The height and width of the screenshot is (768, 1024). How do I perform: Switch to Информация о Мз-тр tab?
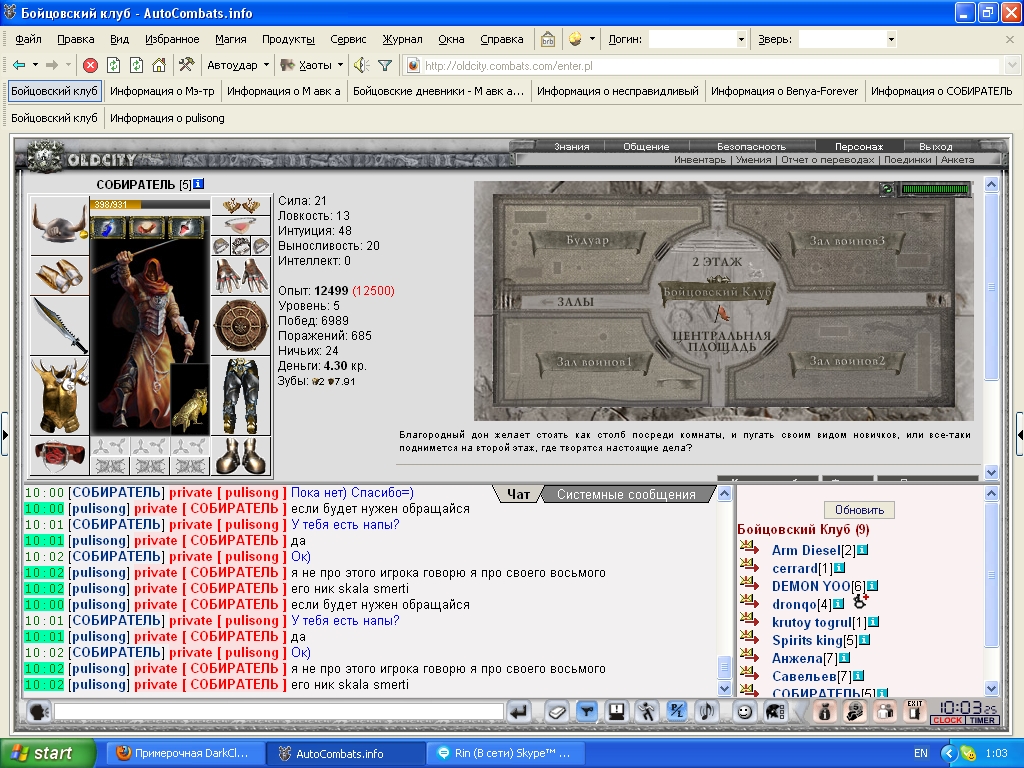(162, 91)
